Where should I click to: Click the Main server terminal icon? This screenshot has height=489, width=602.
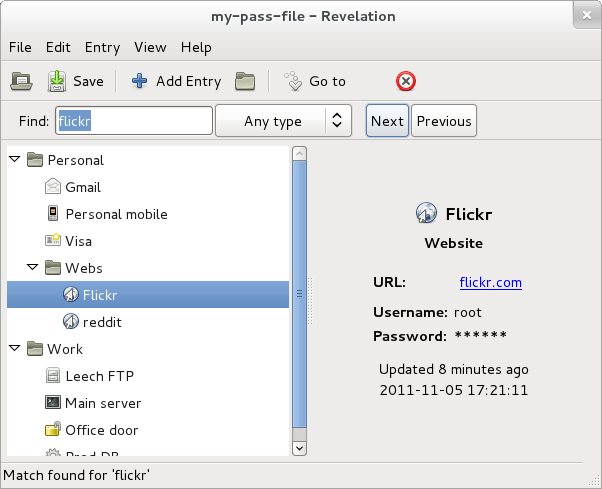(53, 403)
